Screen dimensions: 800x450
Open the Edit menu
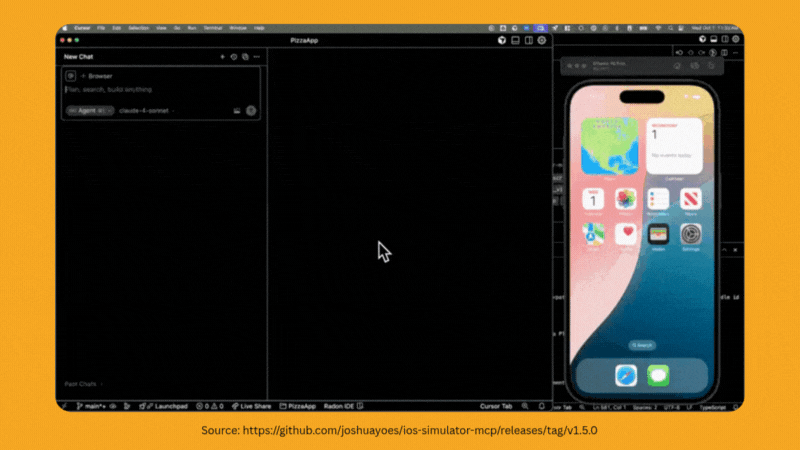(116, 28)
